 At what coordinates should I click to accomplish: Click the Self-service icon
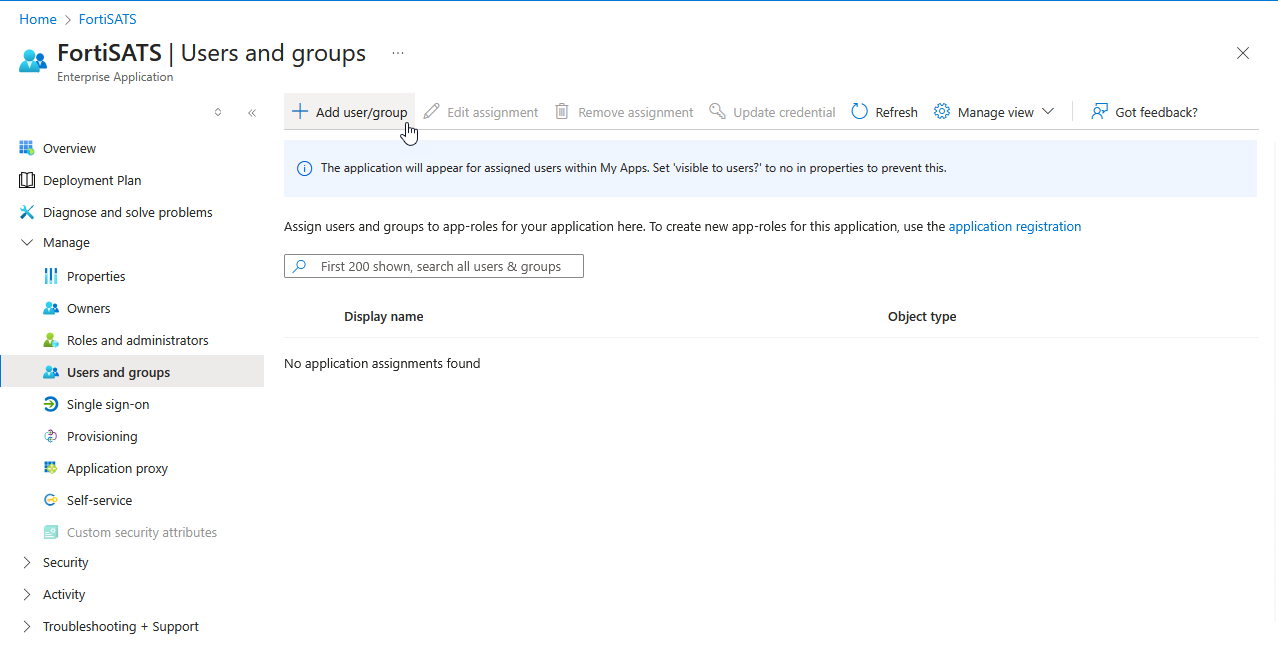coord(51,500)
